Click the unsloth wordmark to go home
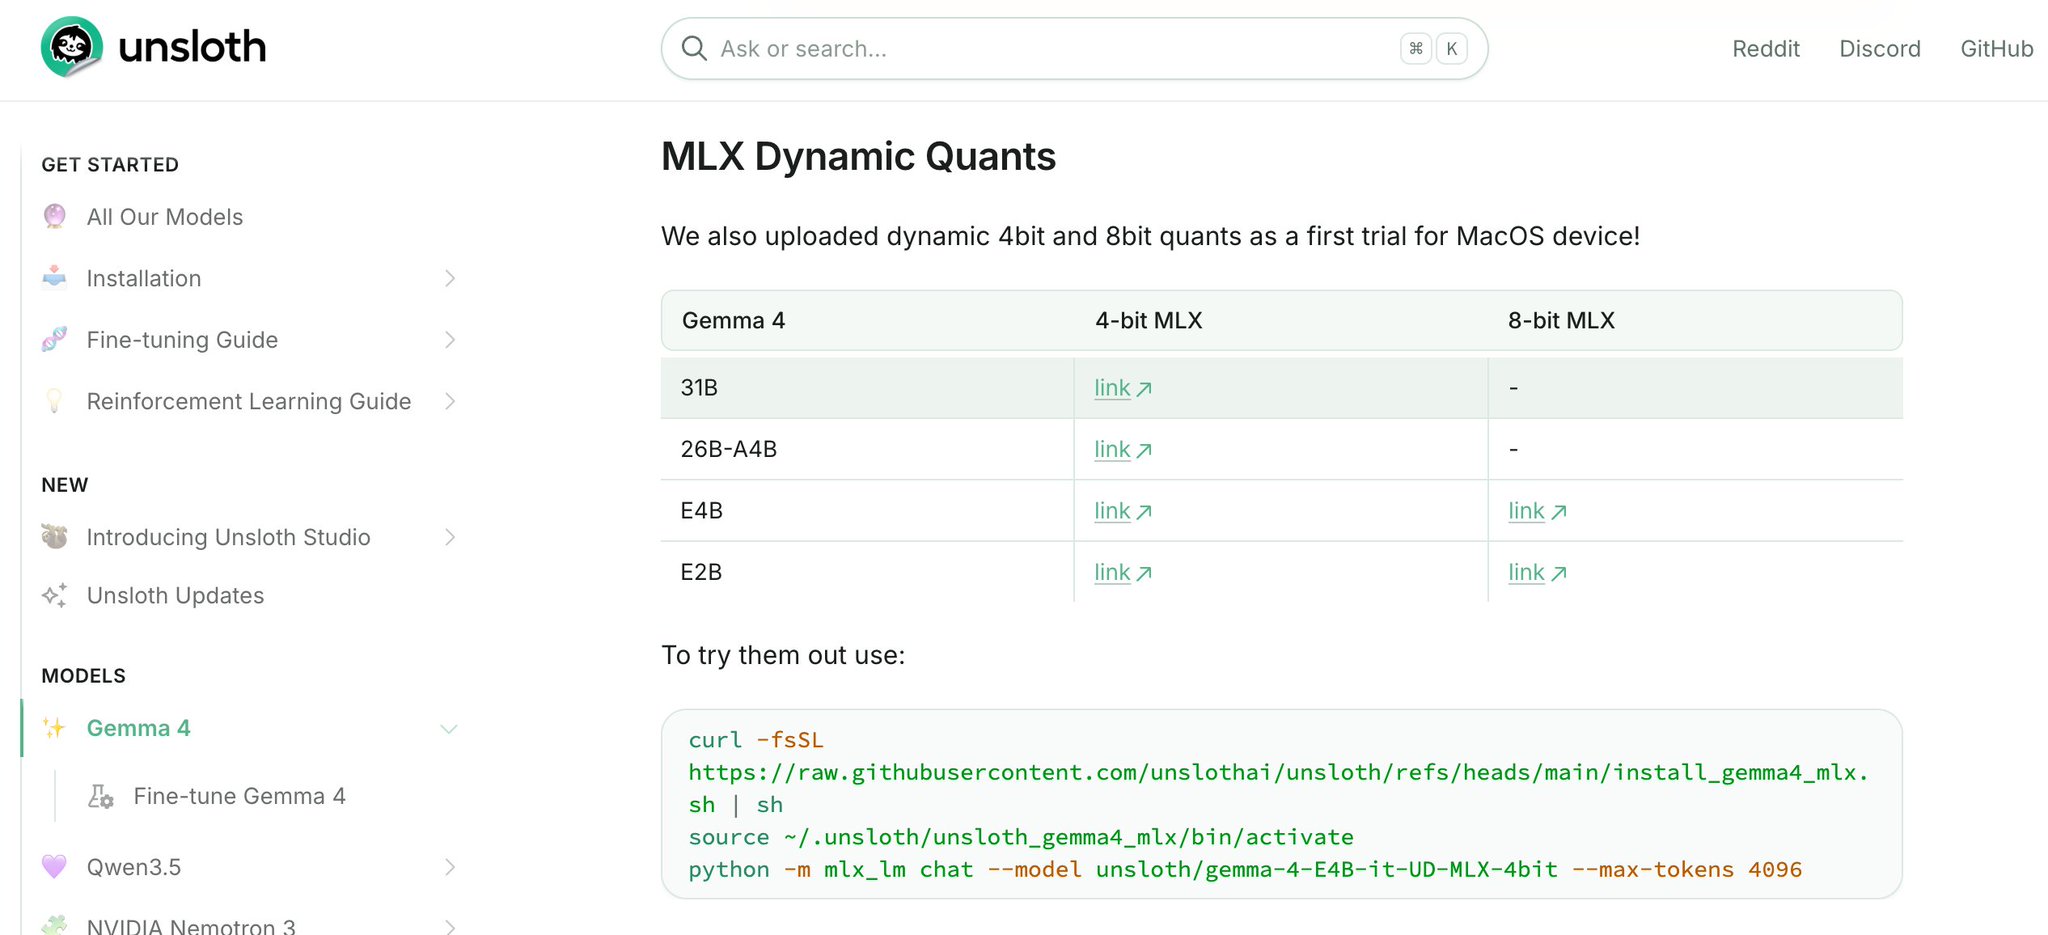2048x935 pixels. (192, 47)
